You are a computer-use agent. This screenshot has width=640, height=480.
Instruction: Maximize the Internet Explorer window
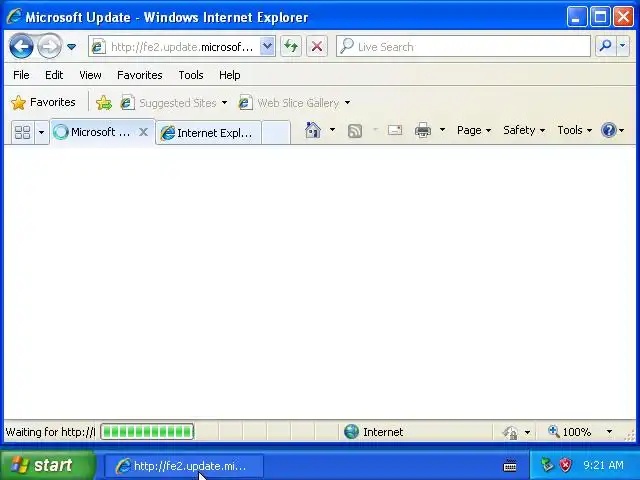[x=600, y=17]
